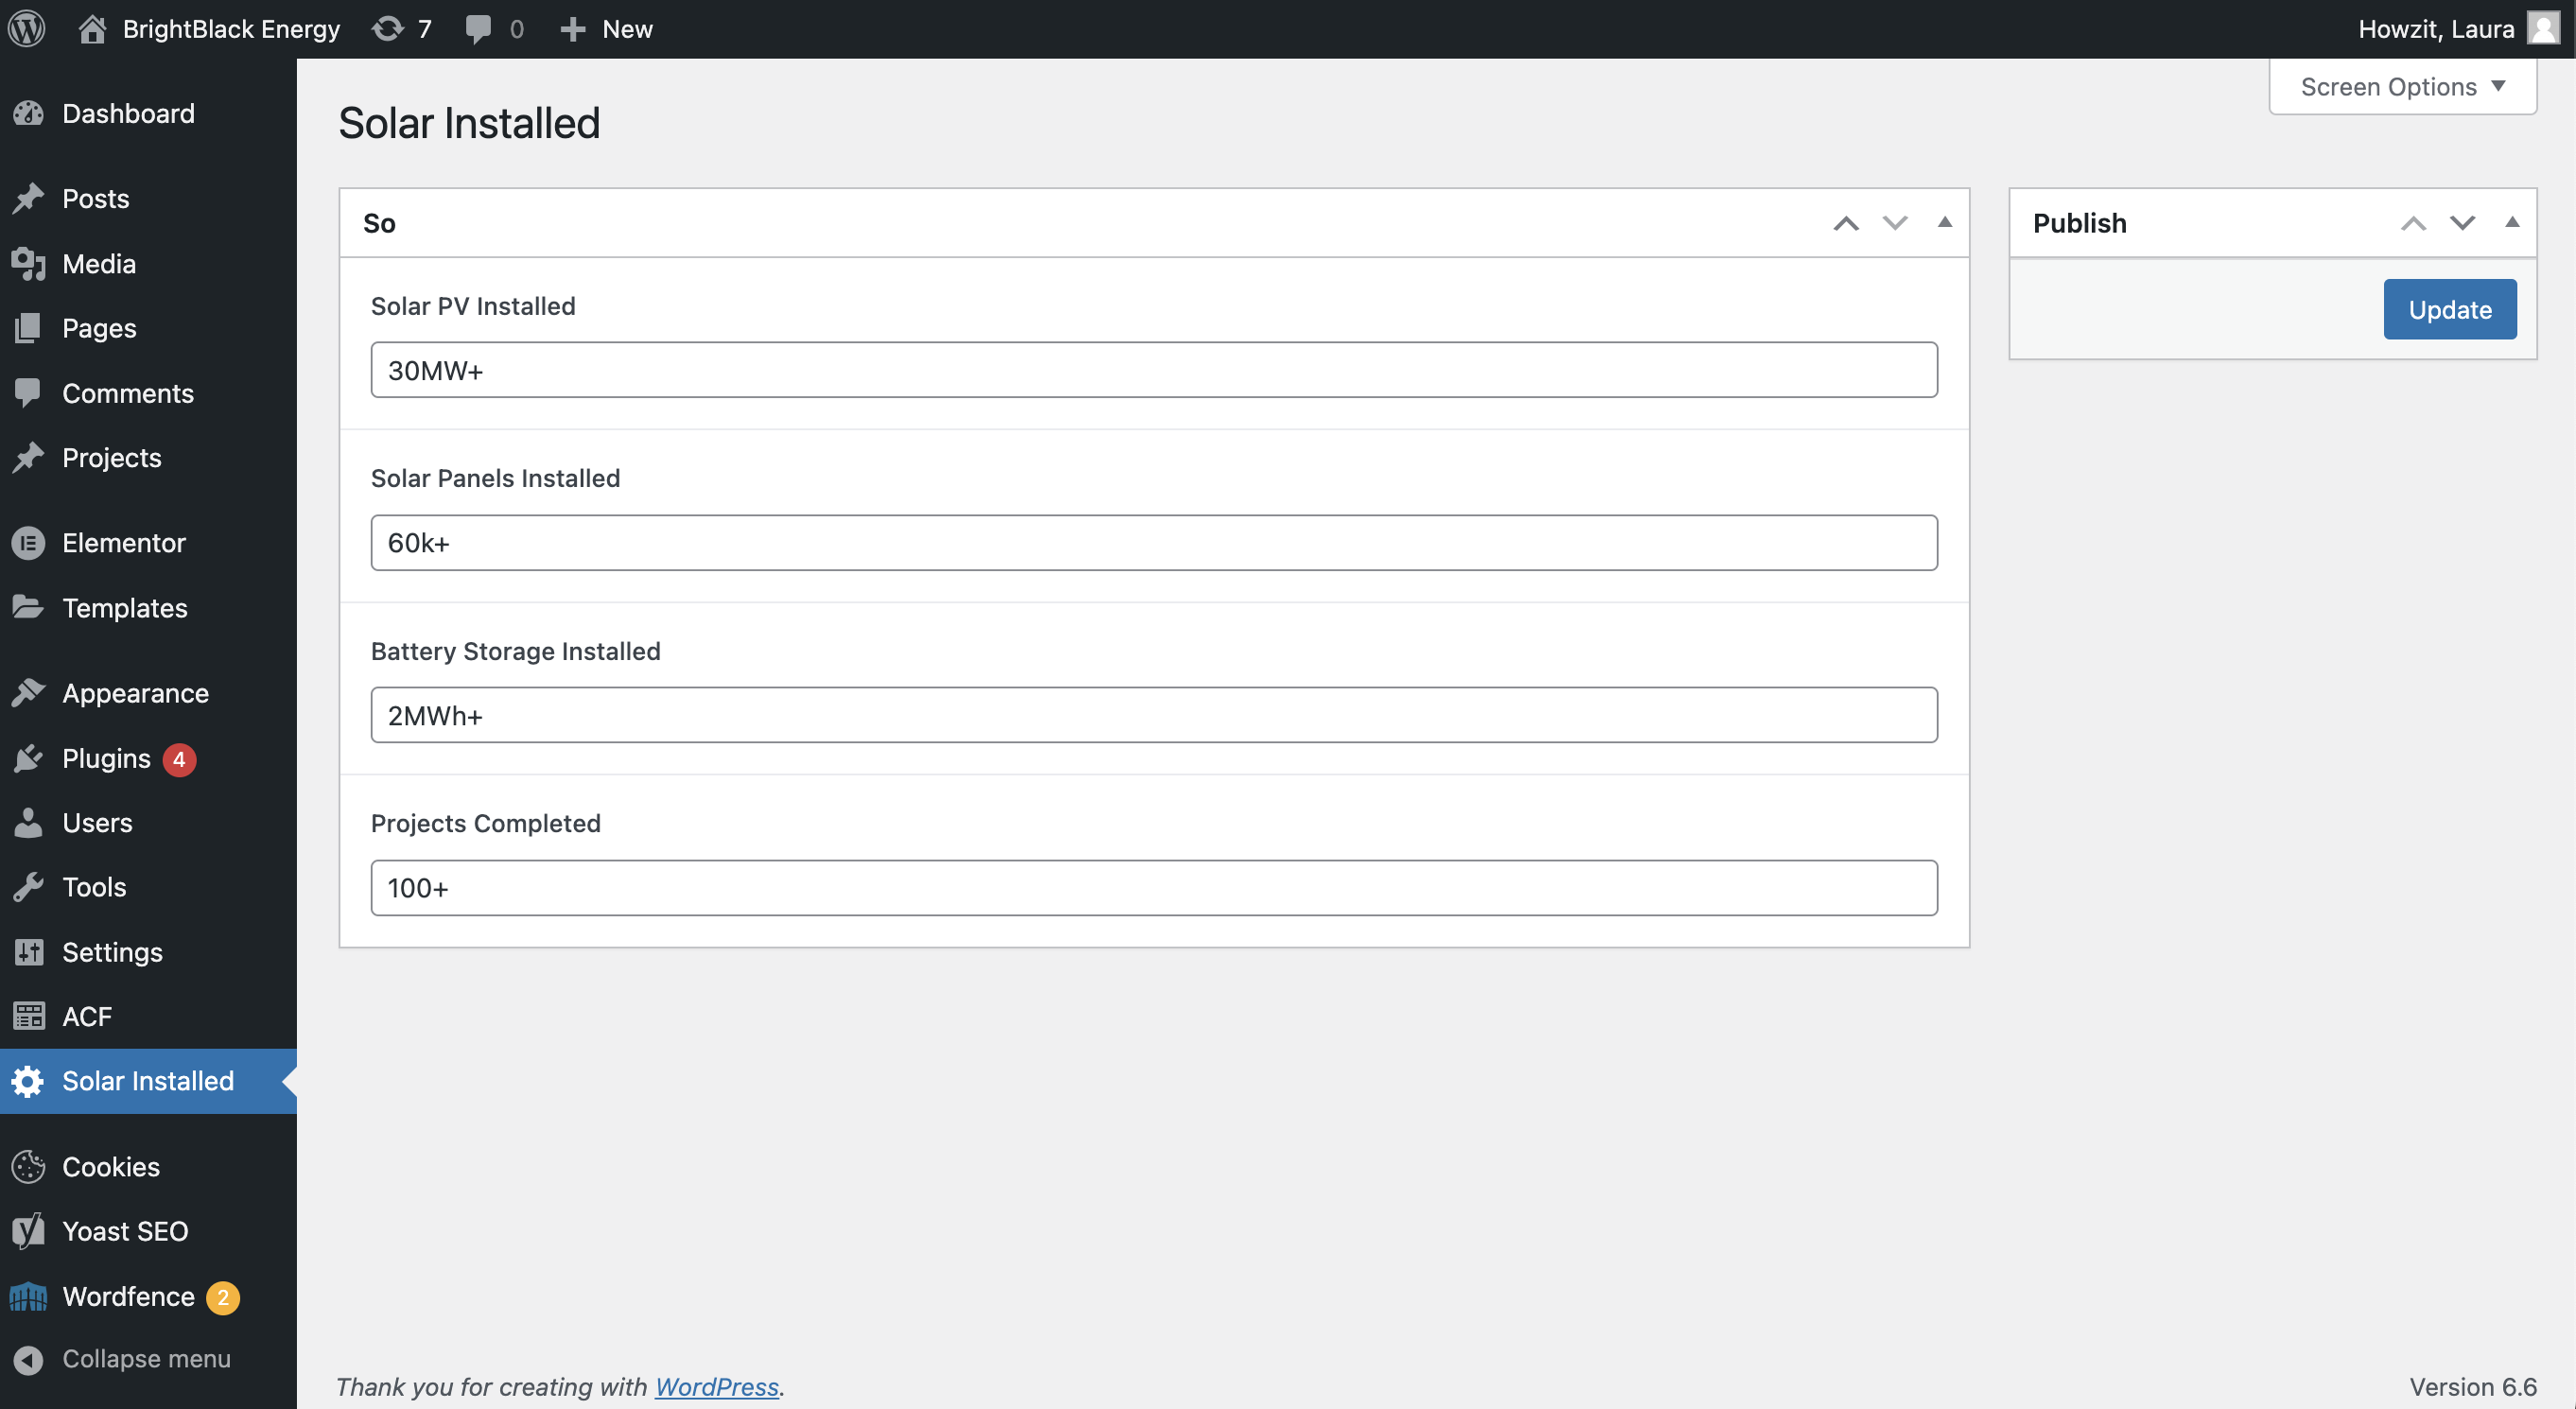The image size is (2576, 1409).
Task: Open the Plugins menu item
Action: 106,758
